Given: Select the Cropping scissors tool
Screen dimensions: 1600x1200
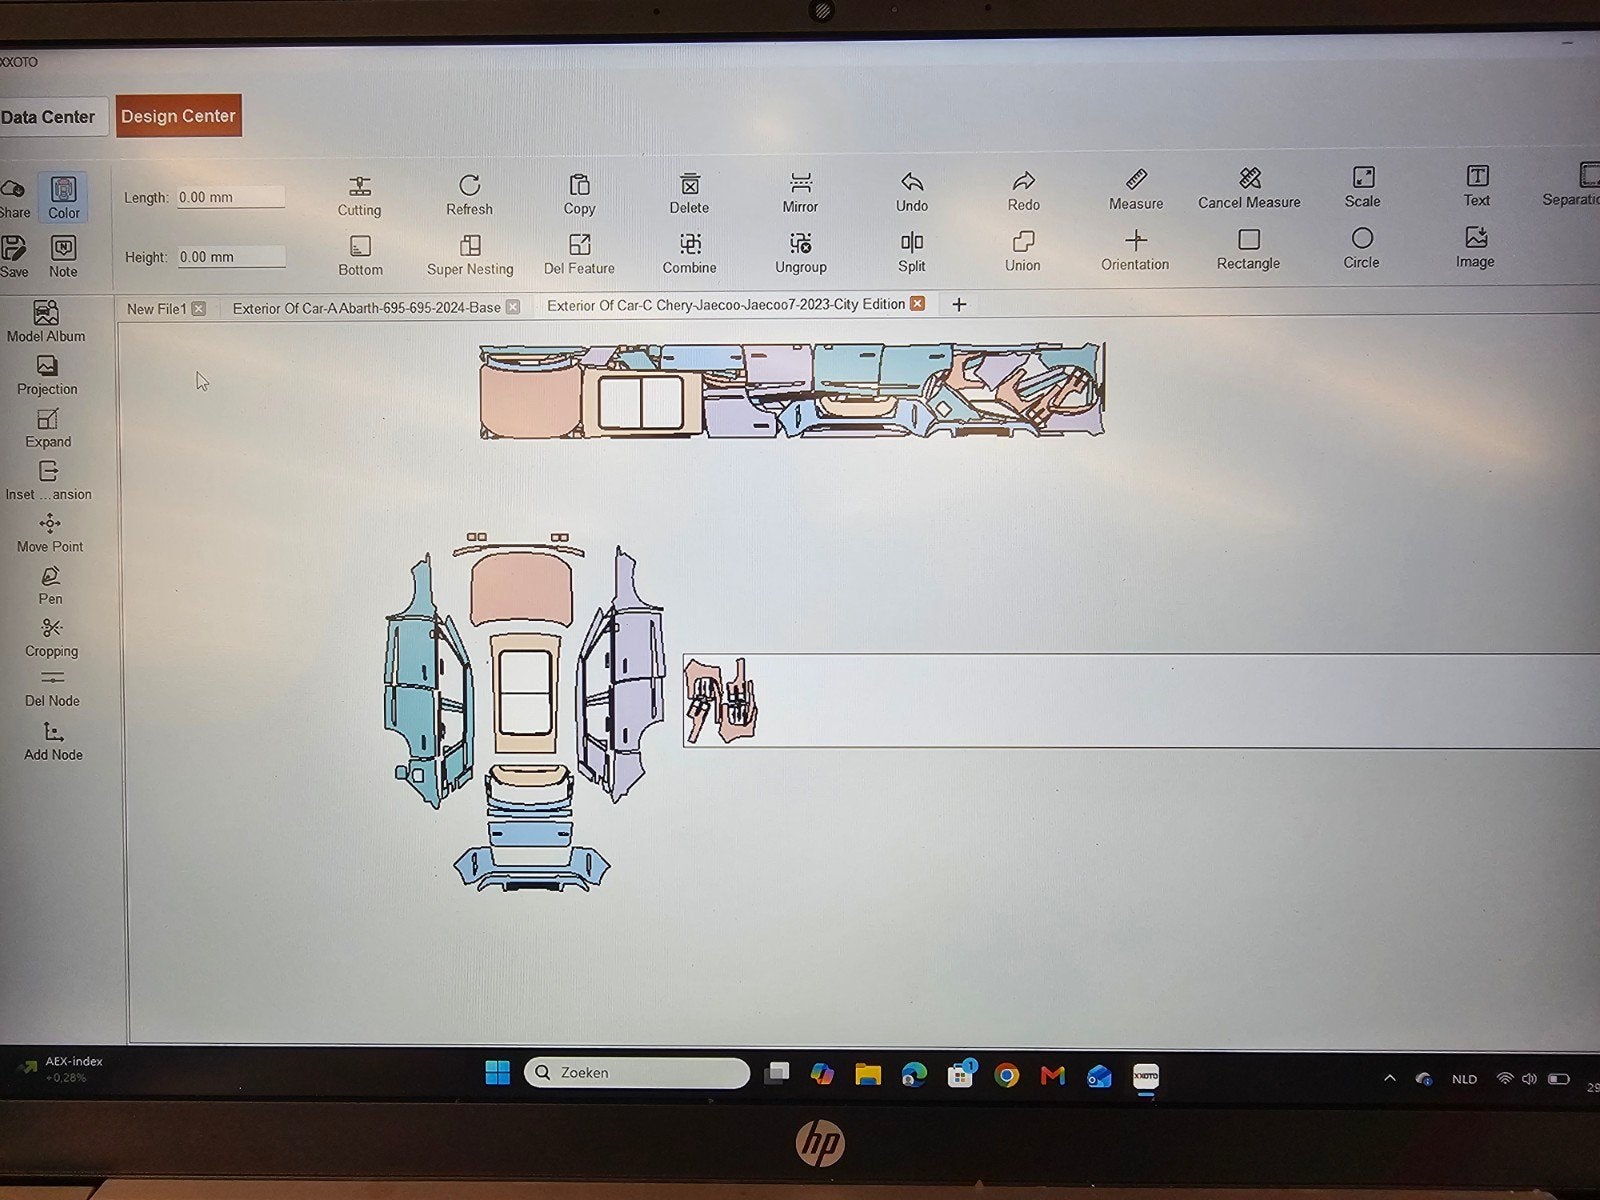Looking at the screenshot, I should (52, 638).
